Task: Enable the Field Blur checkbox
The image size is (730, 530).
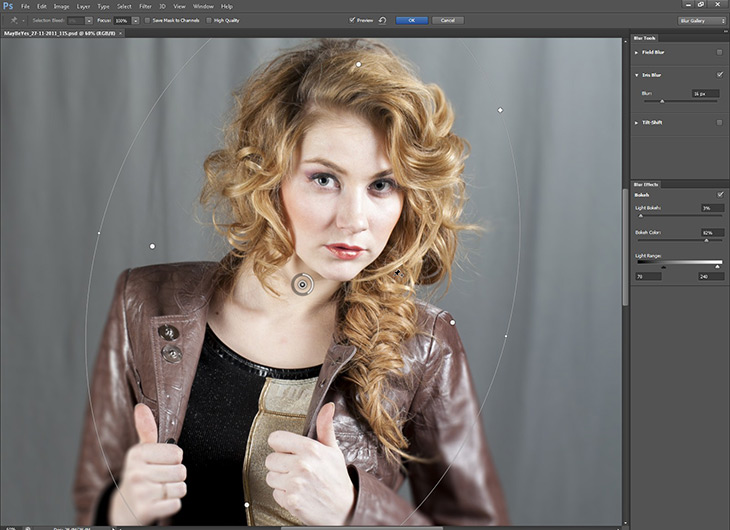Action: pyautogui.click(x=720, y=53)
